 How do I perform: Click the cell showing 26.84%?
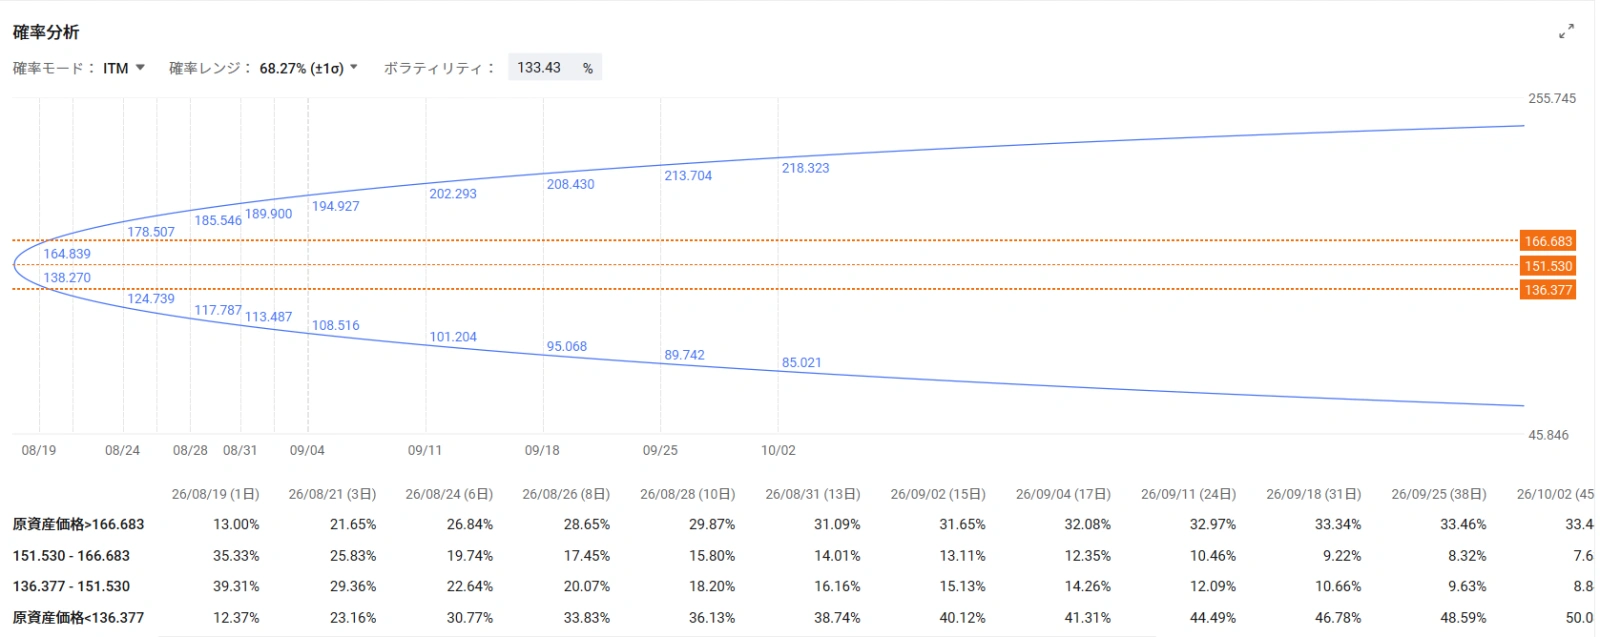470,524
